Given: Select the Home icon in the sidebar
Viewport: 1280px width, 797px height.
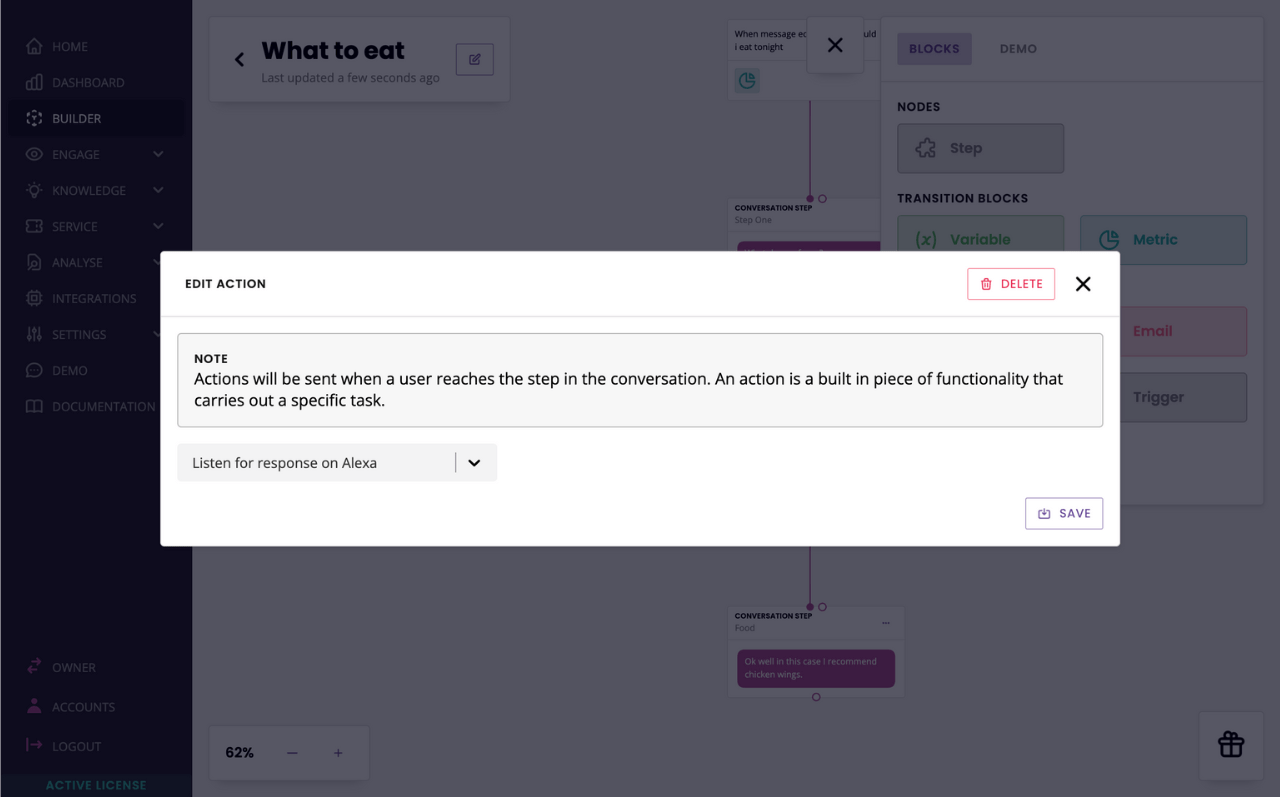Looking at the screenshot, I should coord(34,46).
